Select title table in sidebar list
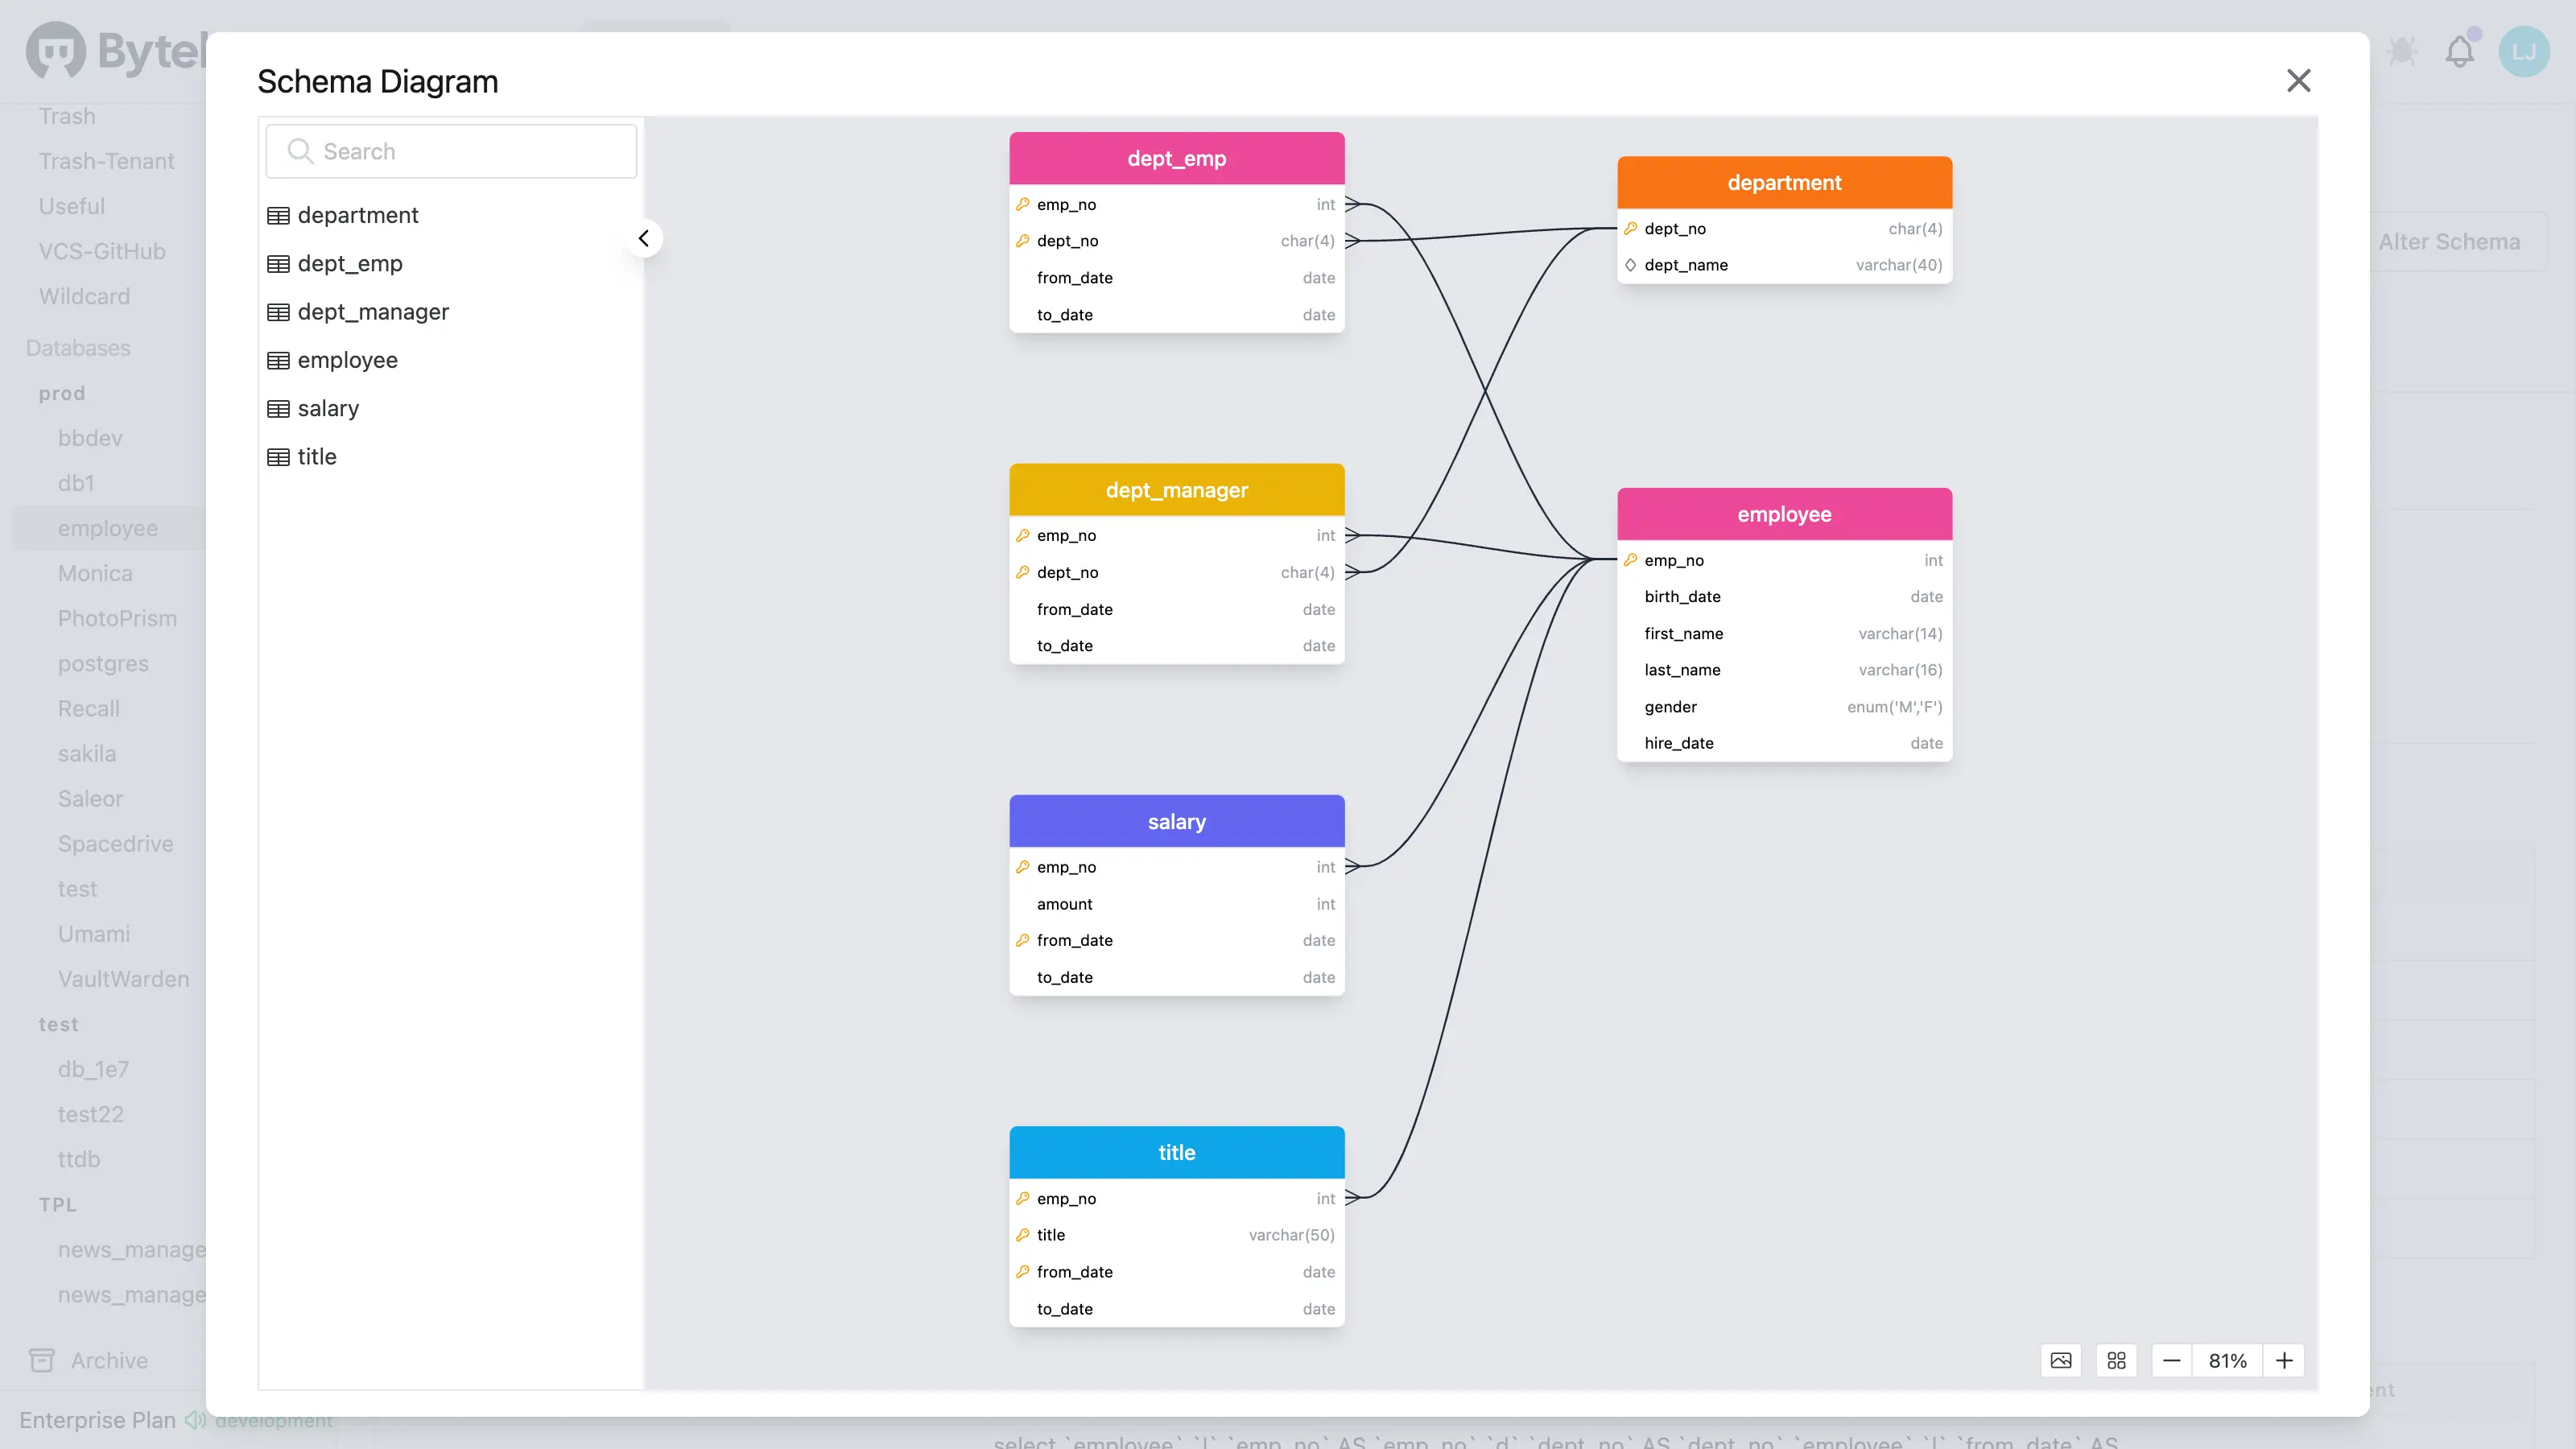Image resolution: width=2576 pixels, height=1449 pixels. pos(316,457)
